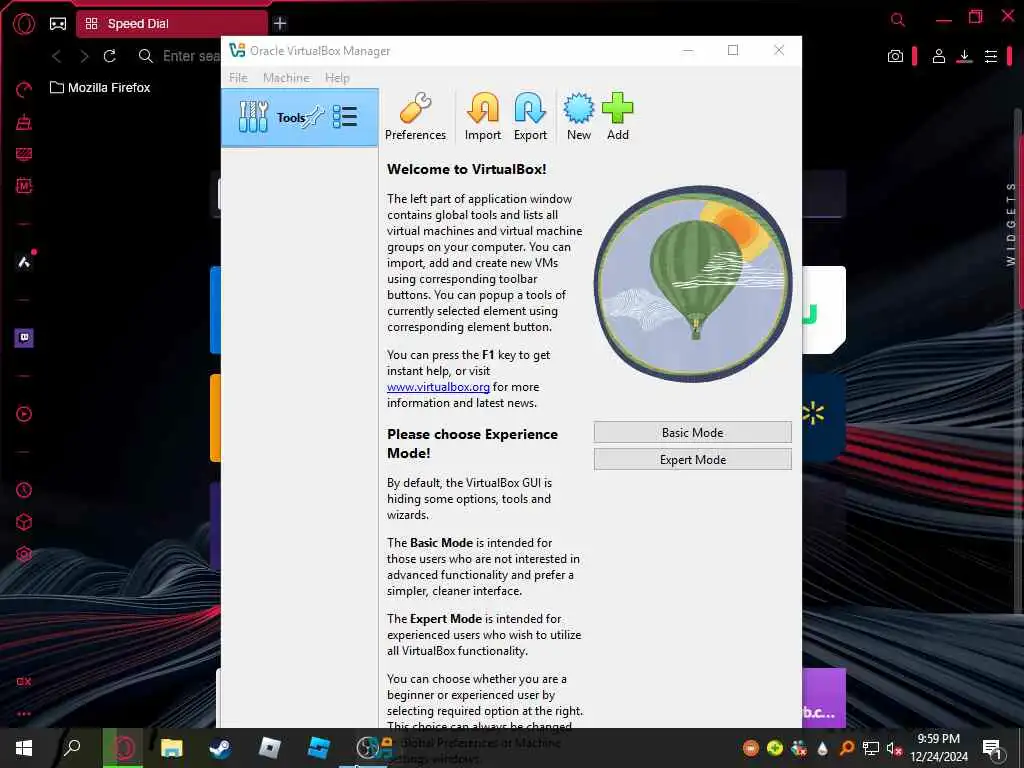Take a snapshot with Opera camera icon
1024x768 pixels.
(895, 56)
